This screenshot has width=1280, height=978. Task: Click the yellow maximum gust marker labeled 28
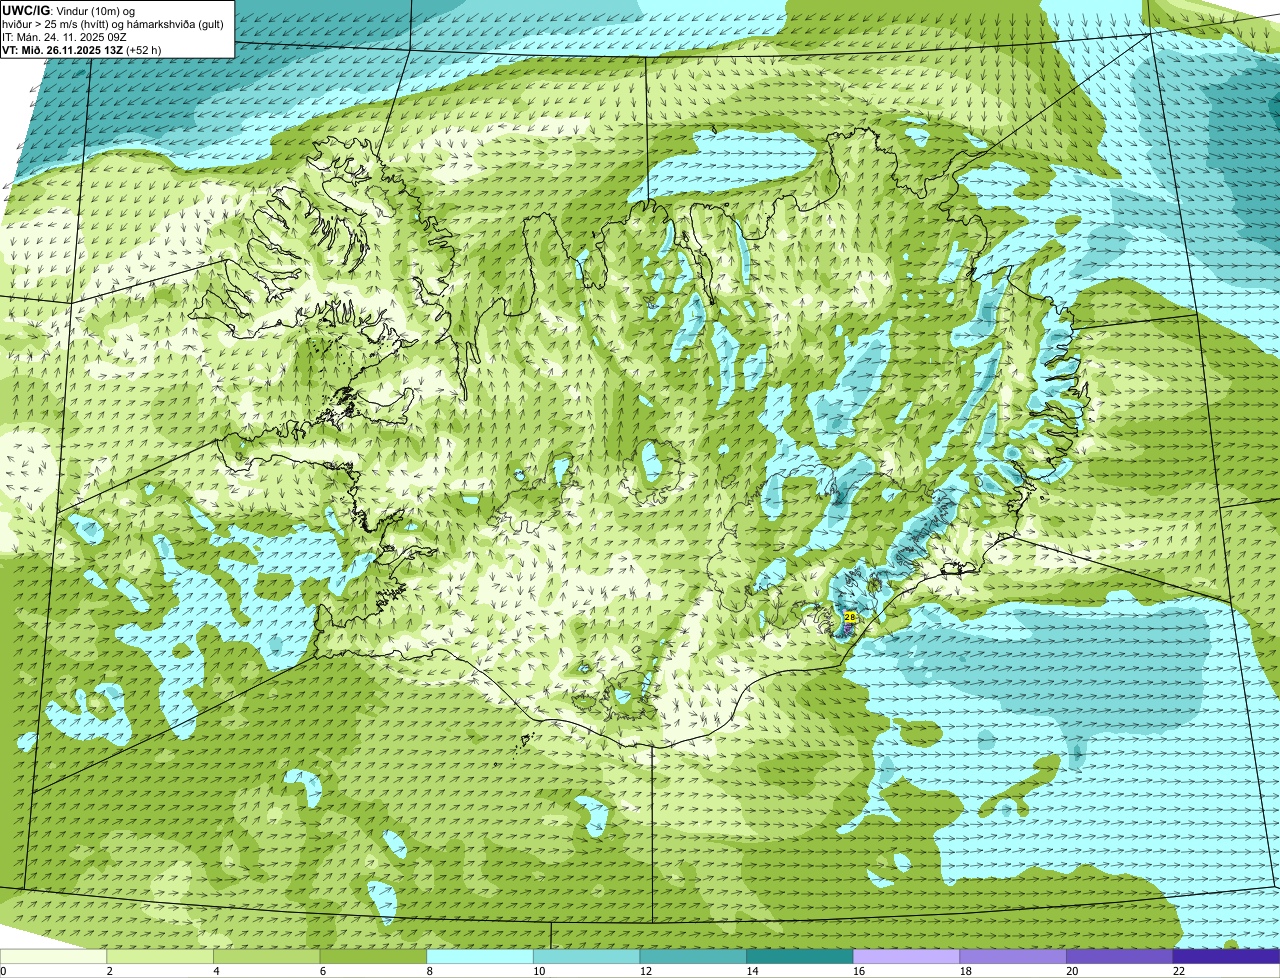tap(850, 617)
